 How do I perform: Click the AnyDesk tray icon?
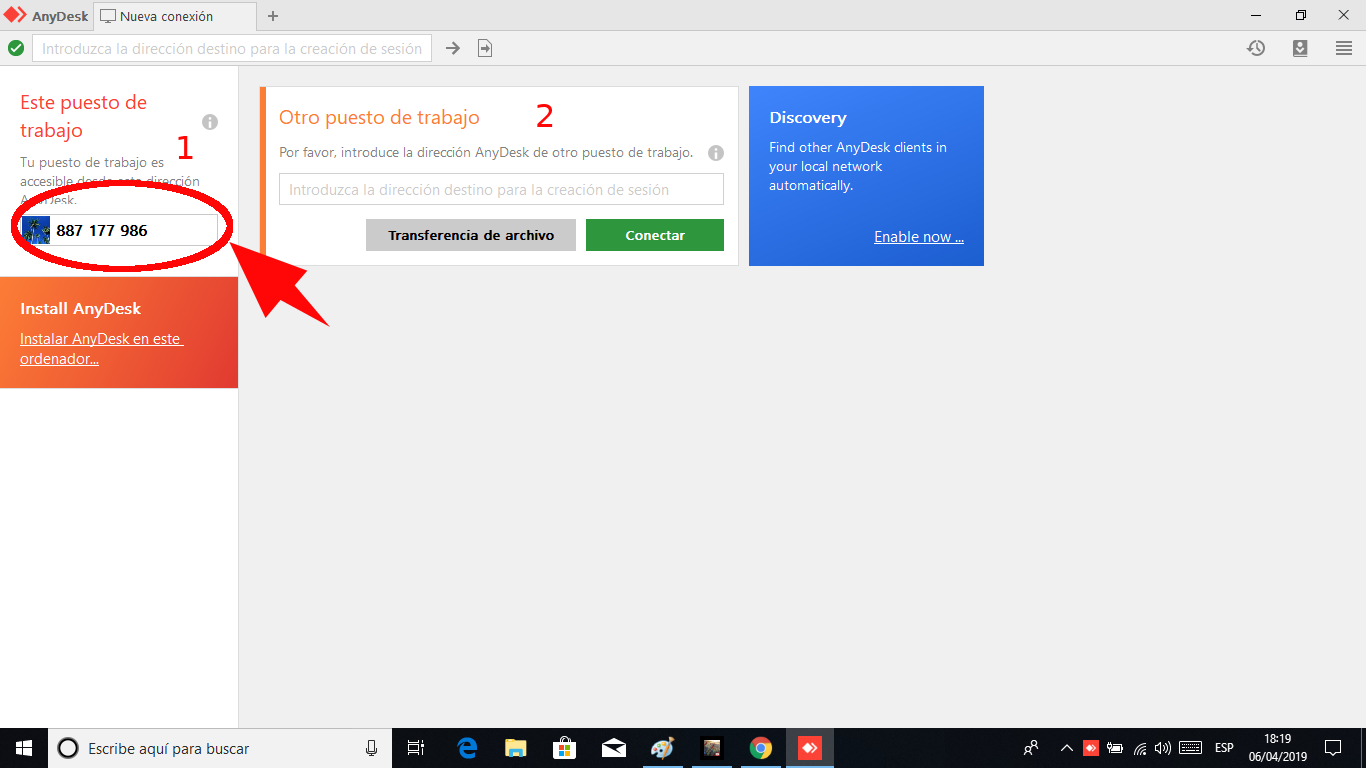tap(1091, 748)
